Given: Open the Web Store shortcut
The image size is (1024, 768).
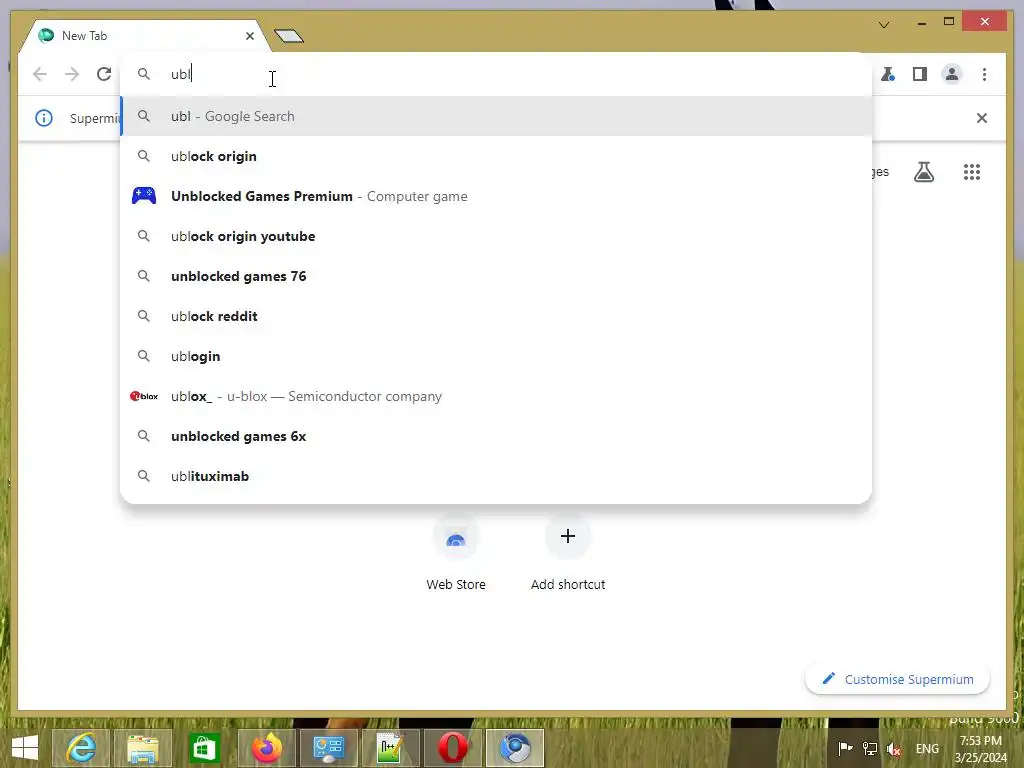Looking at the screenshot, I should click(456, 552).
